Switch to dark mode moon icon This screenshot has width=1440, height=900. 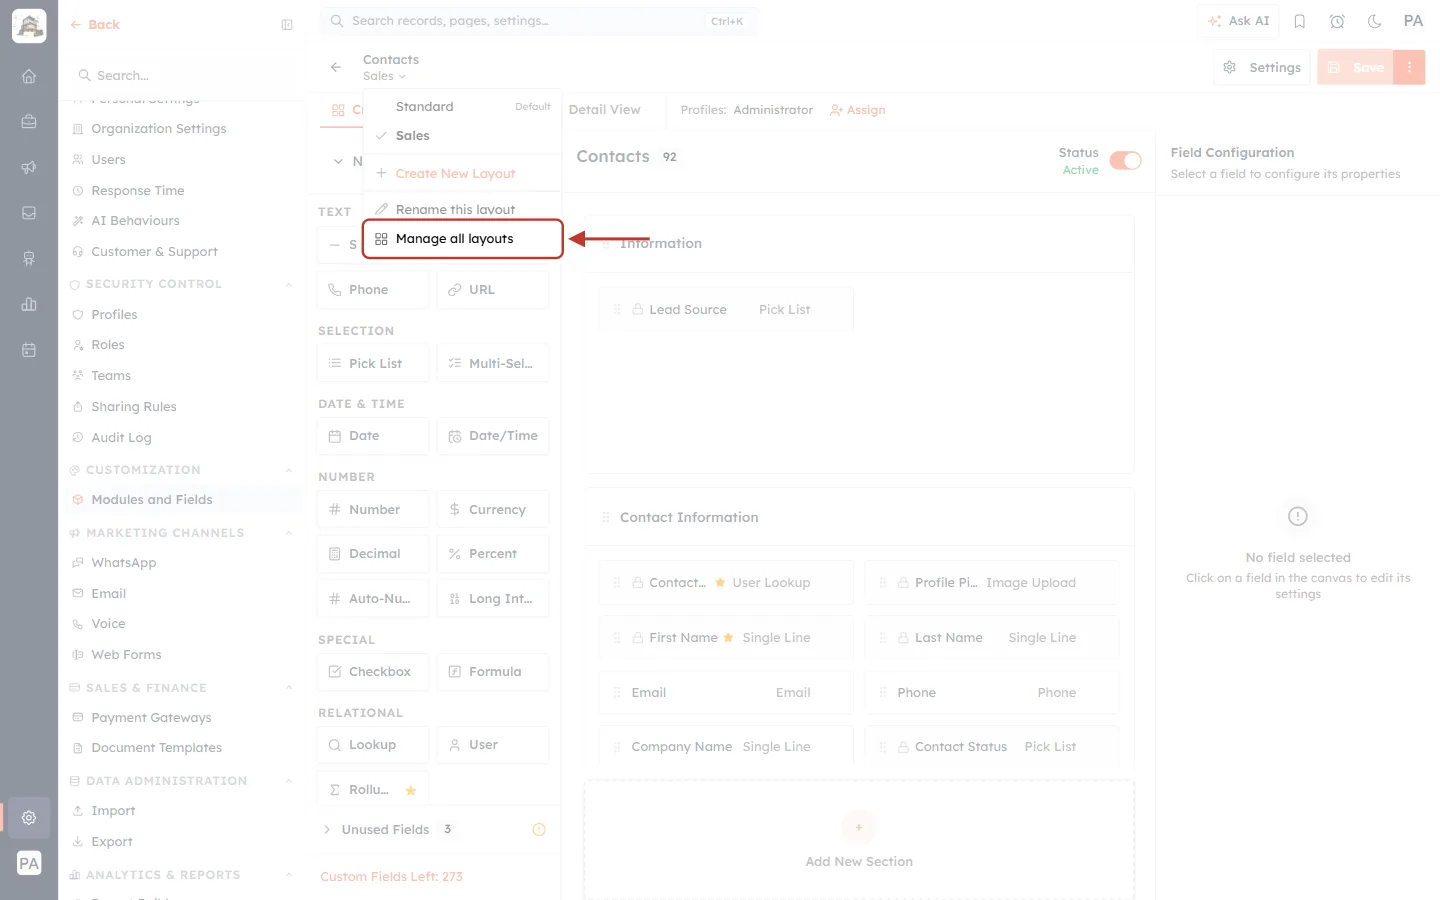click(1374, 21)
